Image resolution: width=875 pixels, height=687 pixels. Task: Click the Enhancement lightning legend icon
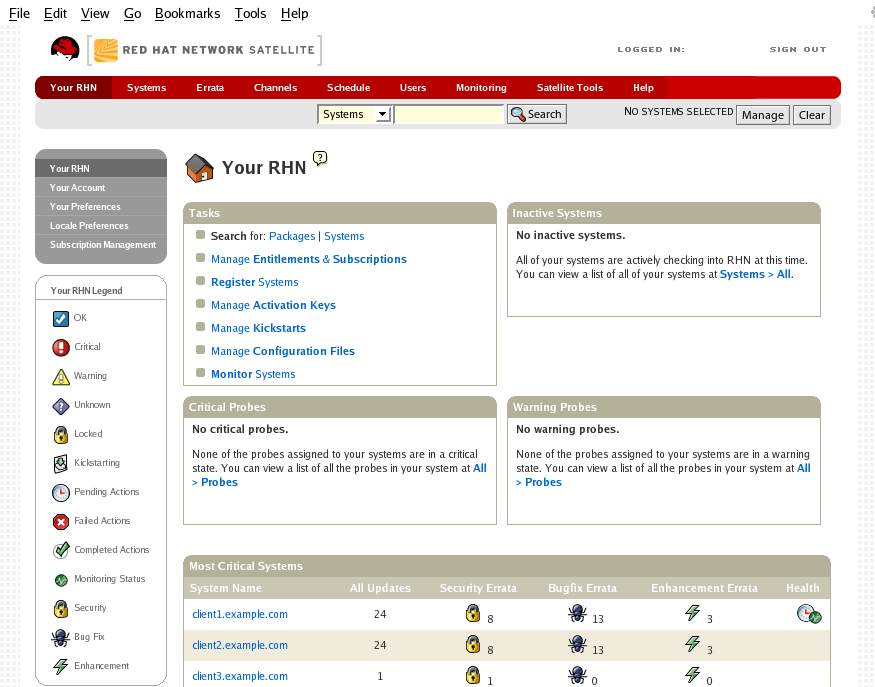pos(60,666)
